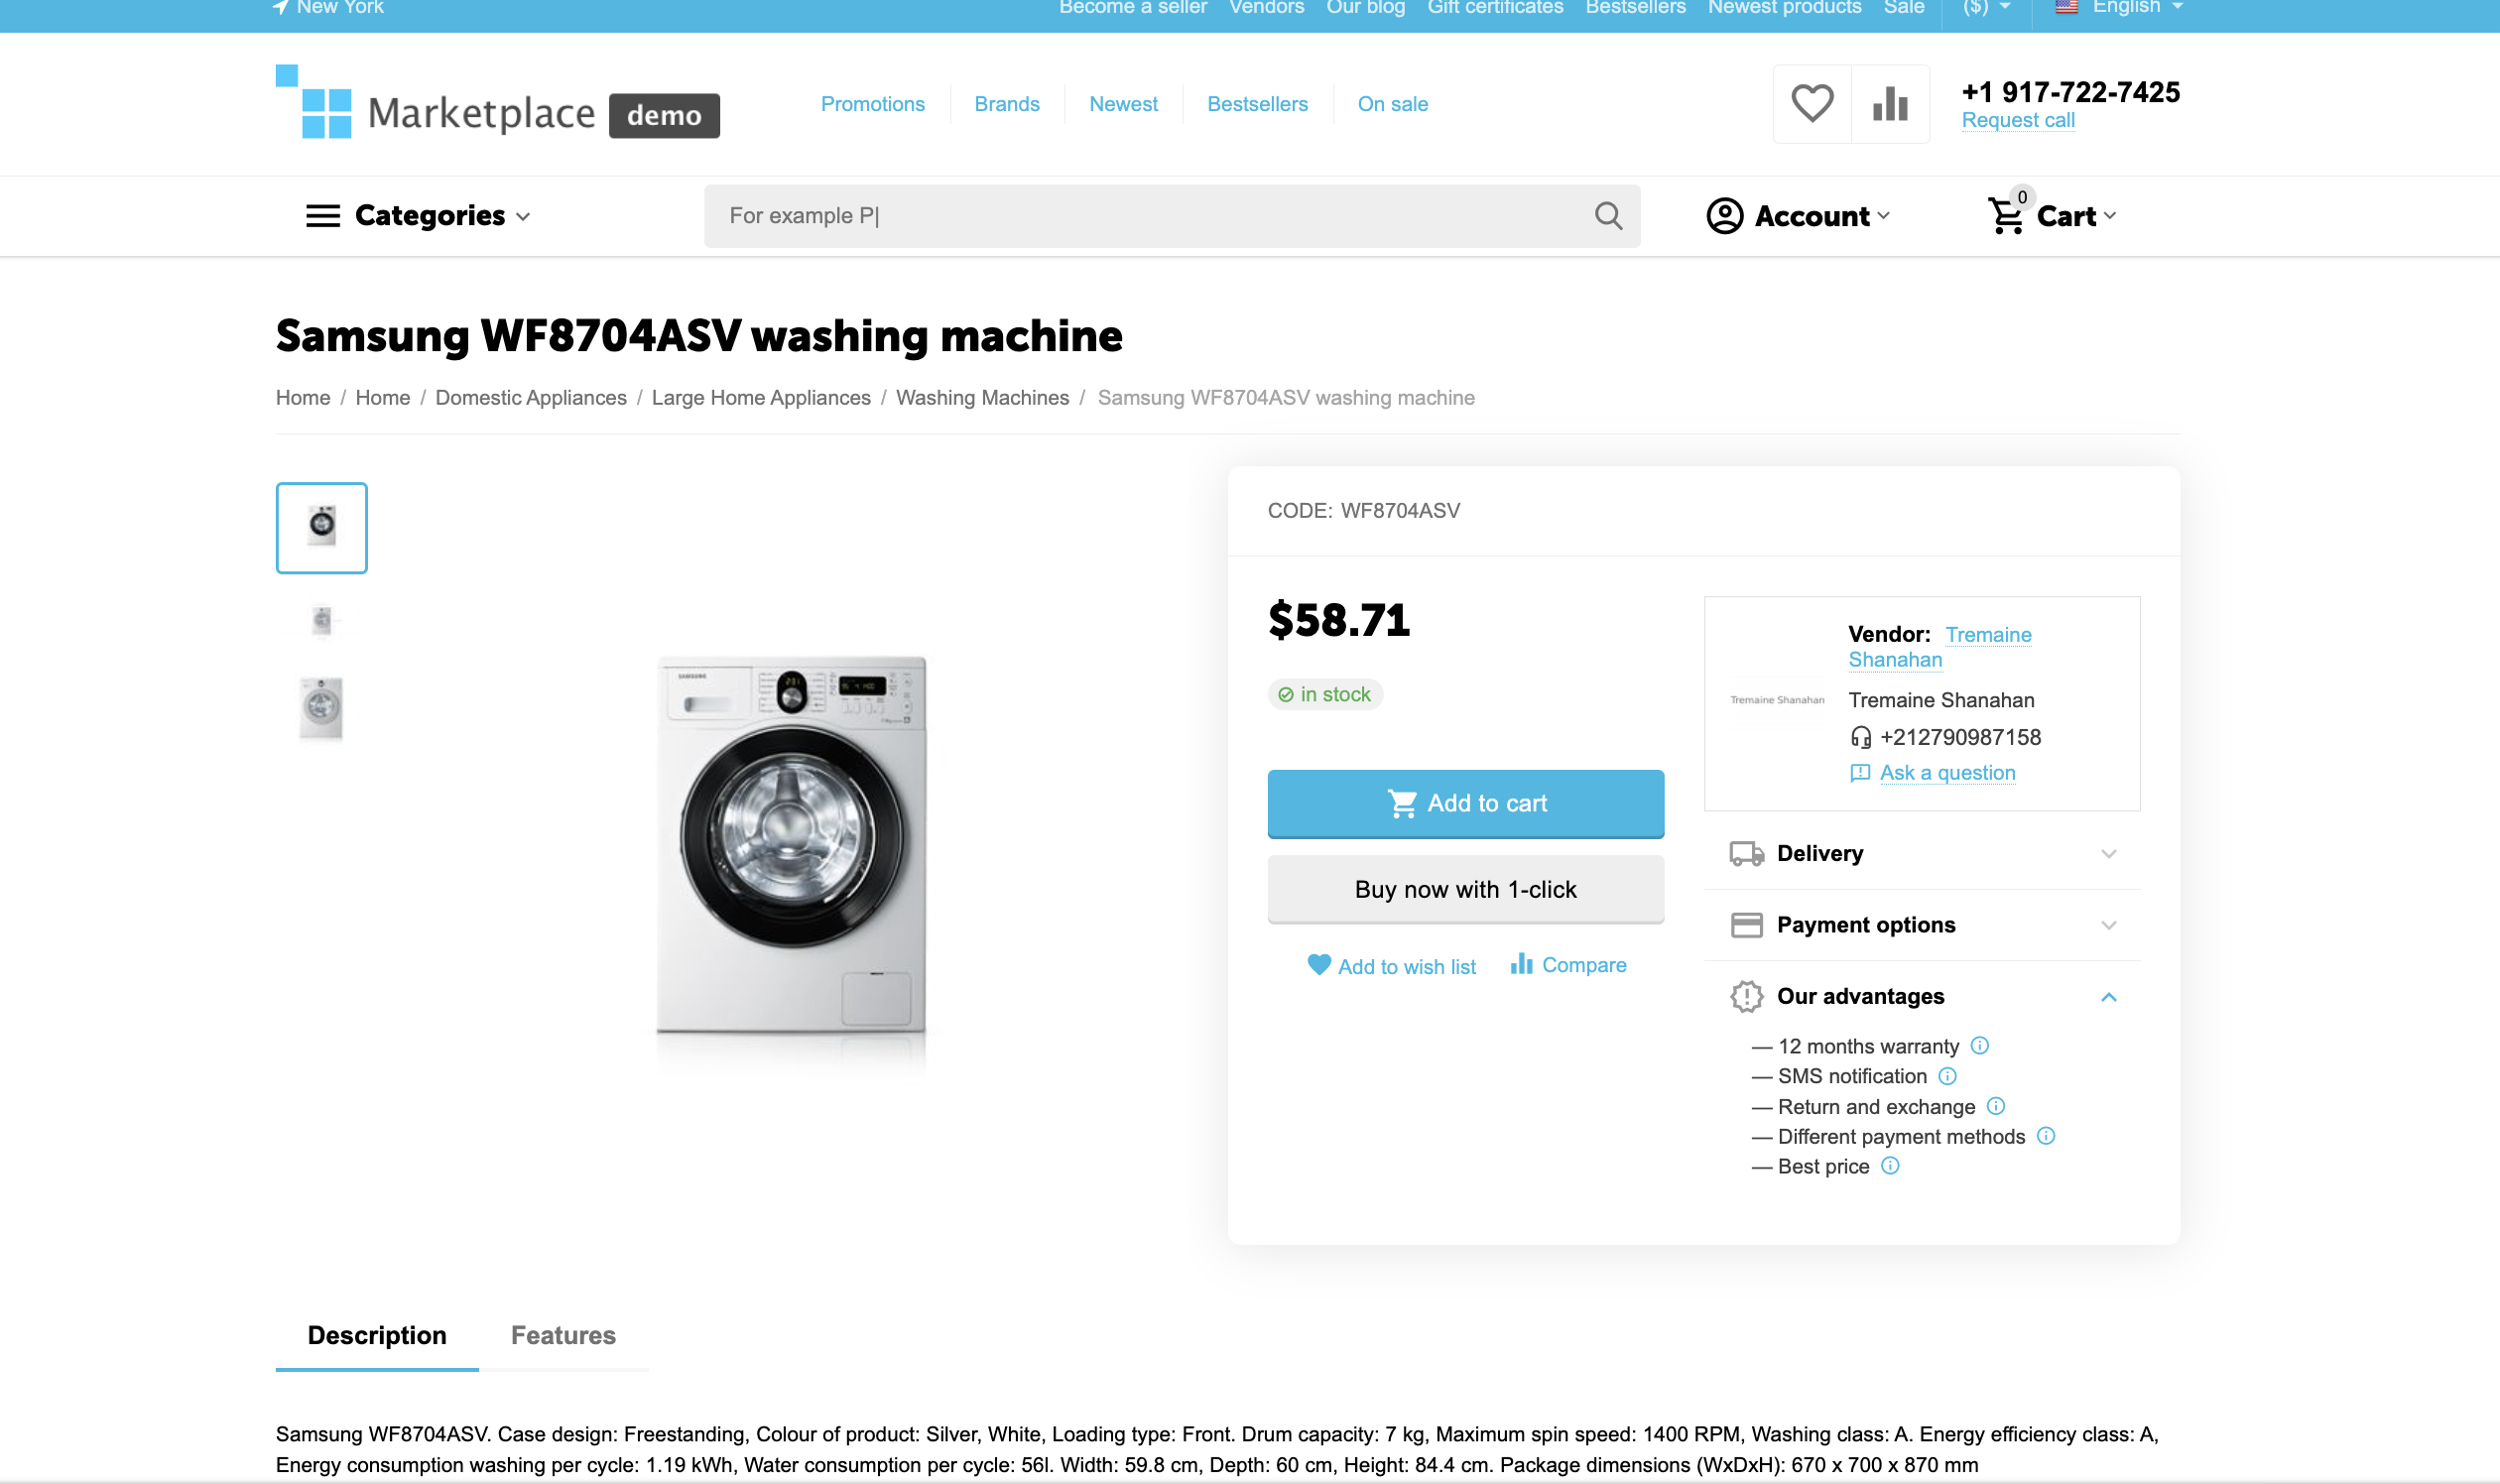Click info icon next to 12 months warranty
The width and height of the screenshot is (2500, 1484).
click(x=1979, y=1046)
